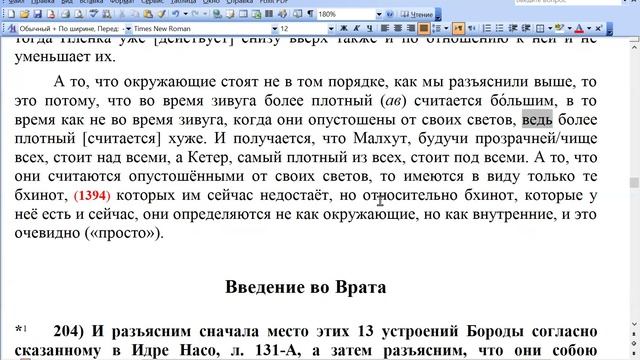Image resolution: width=640 pixels, height=360 pixels.
Task: Click the heading Введение во Врата
Action: coord(305,287)
